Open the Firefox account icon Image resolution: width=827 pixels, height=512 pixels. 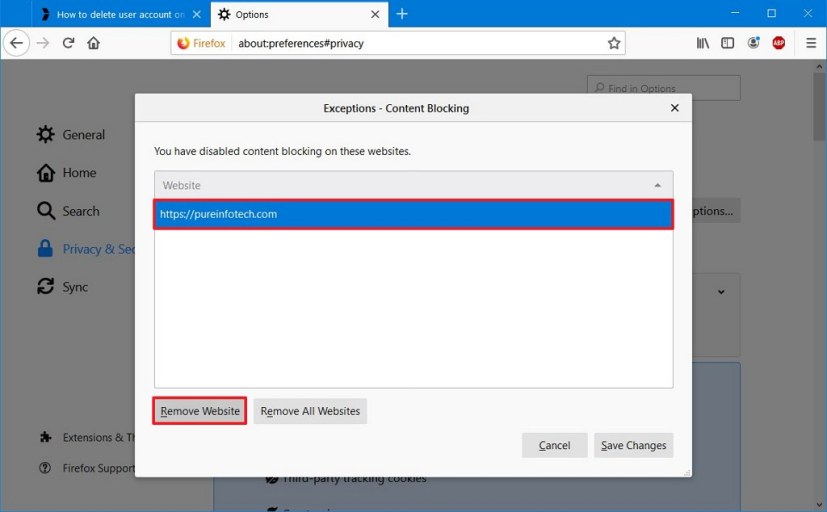754,43
